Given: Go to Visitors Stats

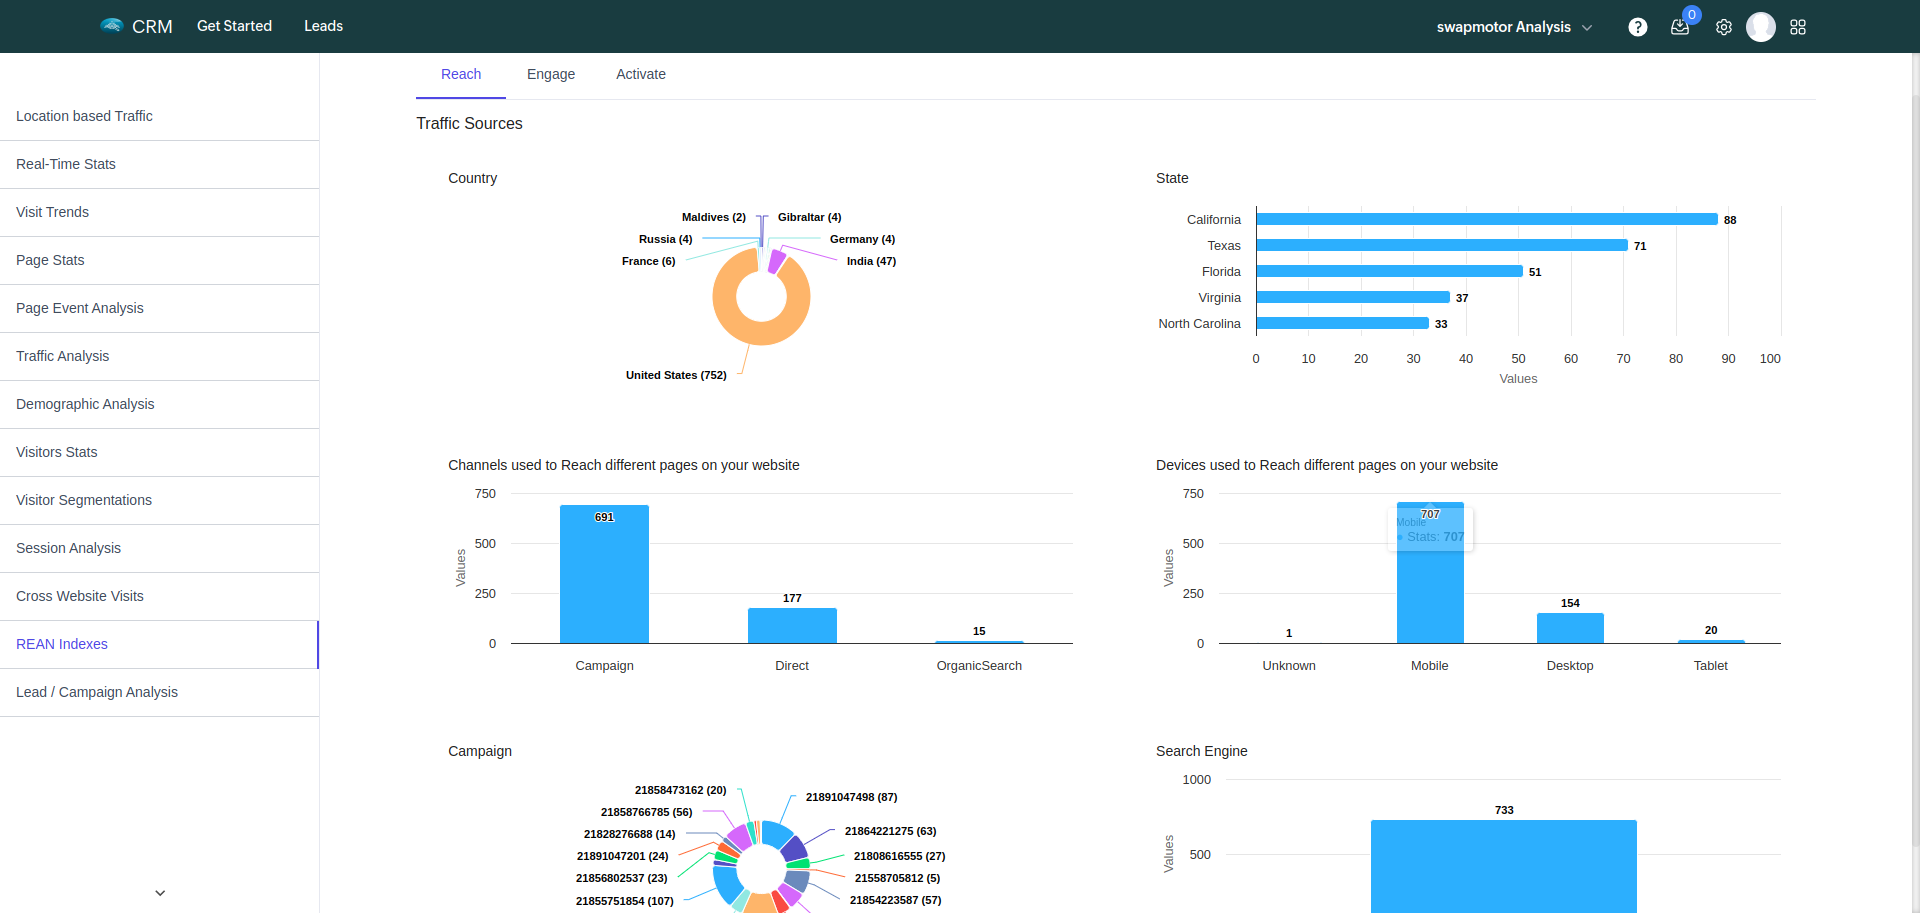Looking at the screenshot, I should pyautogui.click(x=159, y=452).
